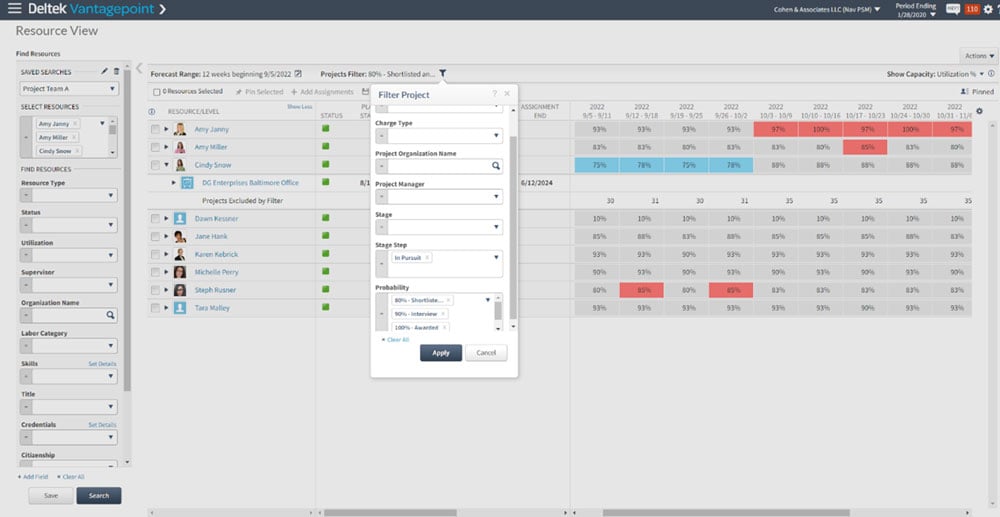Apply the project filter
The image size is (1000, 517).
441,353
